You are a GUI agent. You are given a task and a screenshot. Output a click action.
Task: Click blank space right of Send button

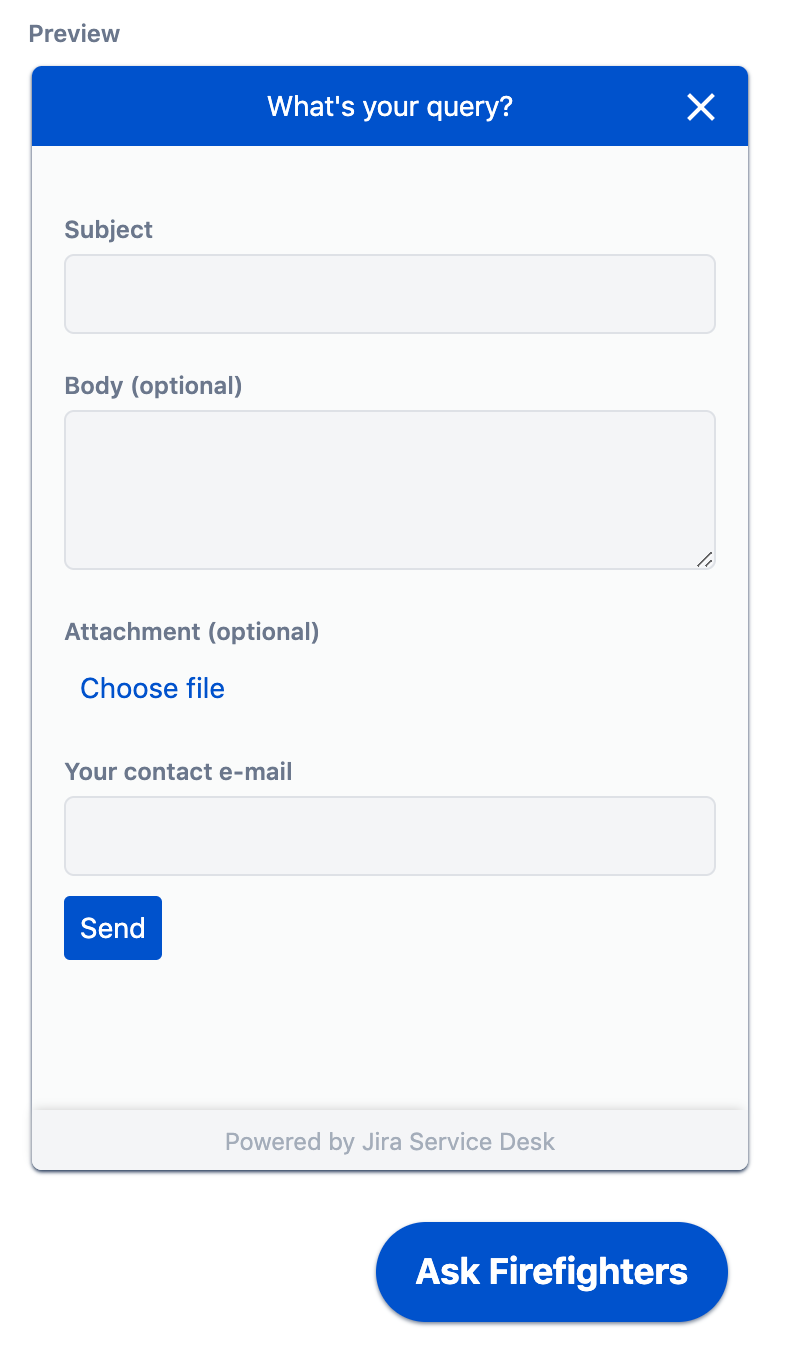pyautogui.click(x=440, y=928)
